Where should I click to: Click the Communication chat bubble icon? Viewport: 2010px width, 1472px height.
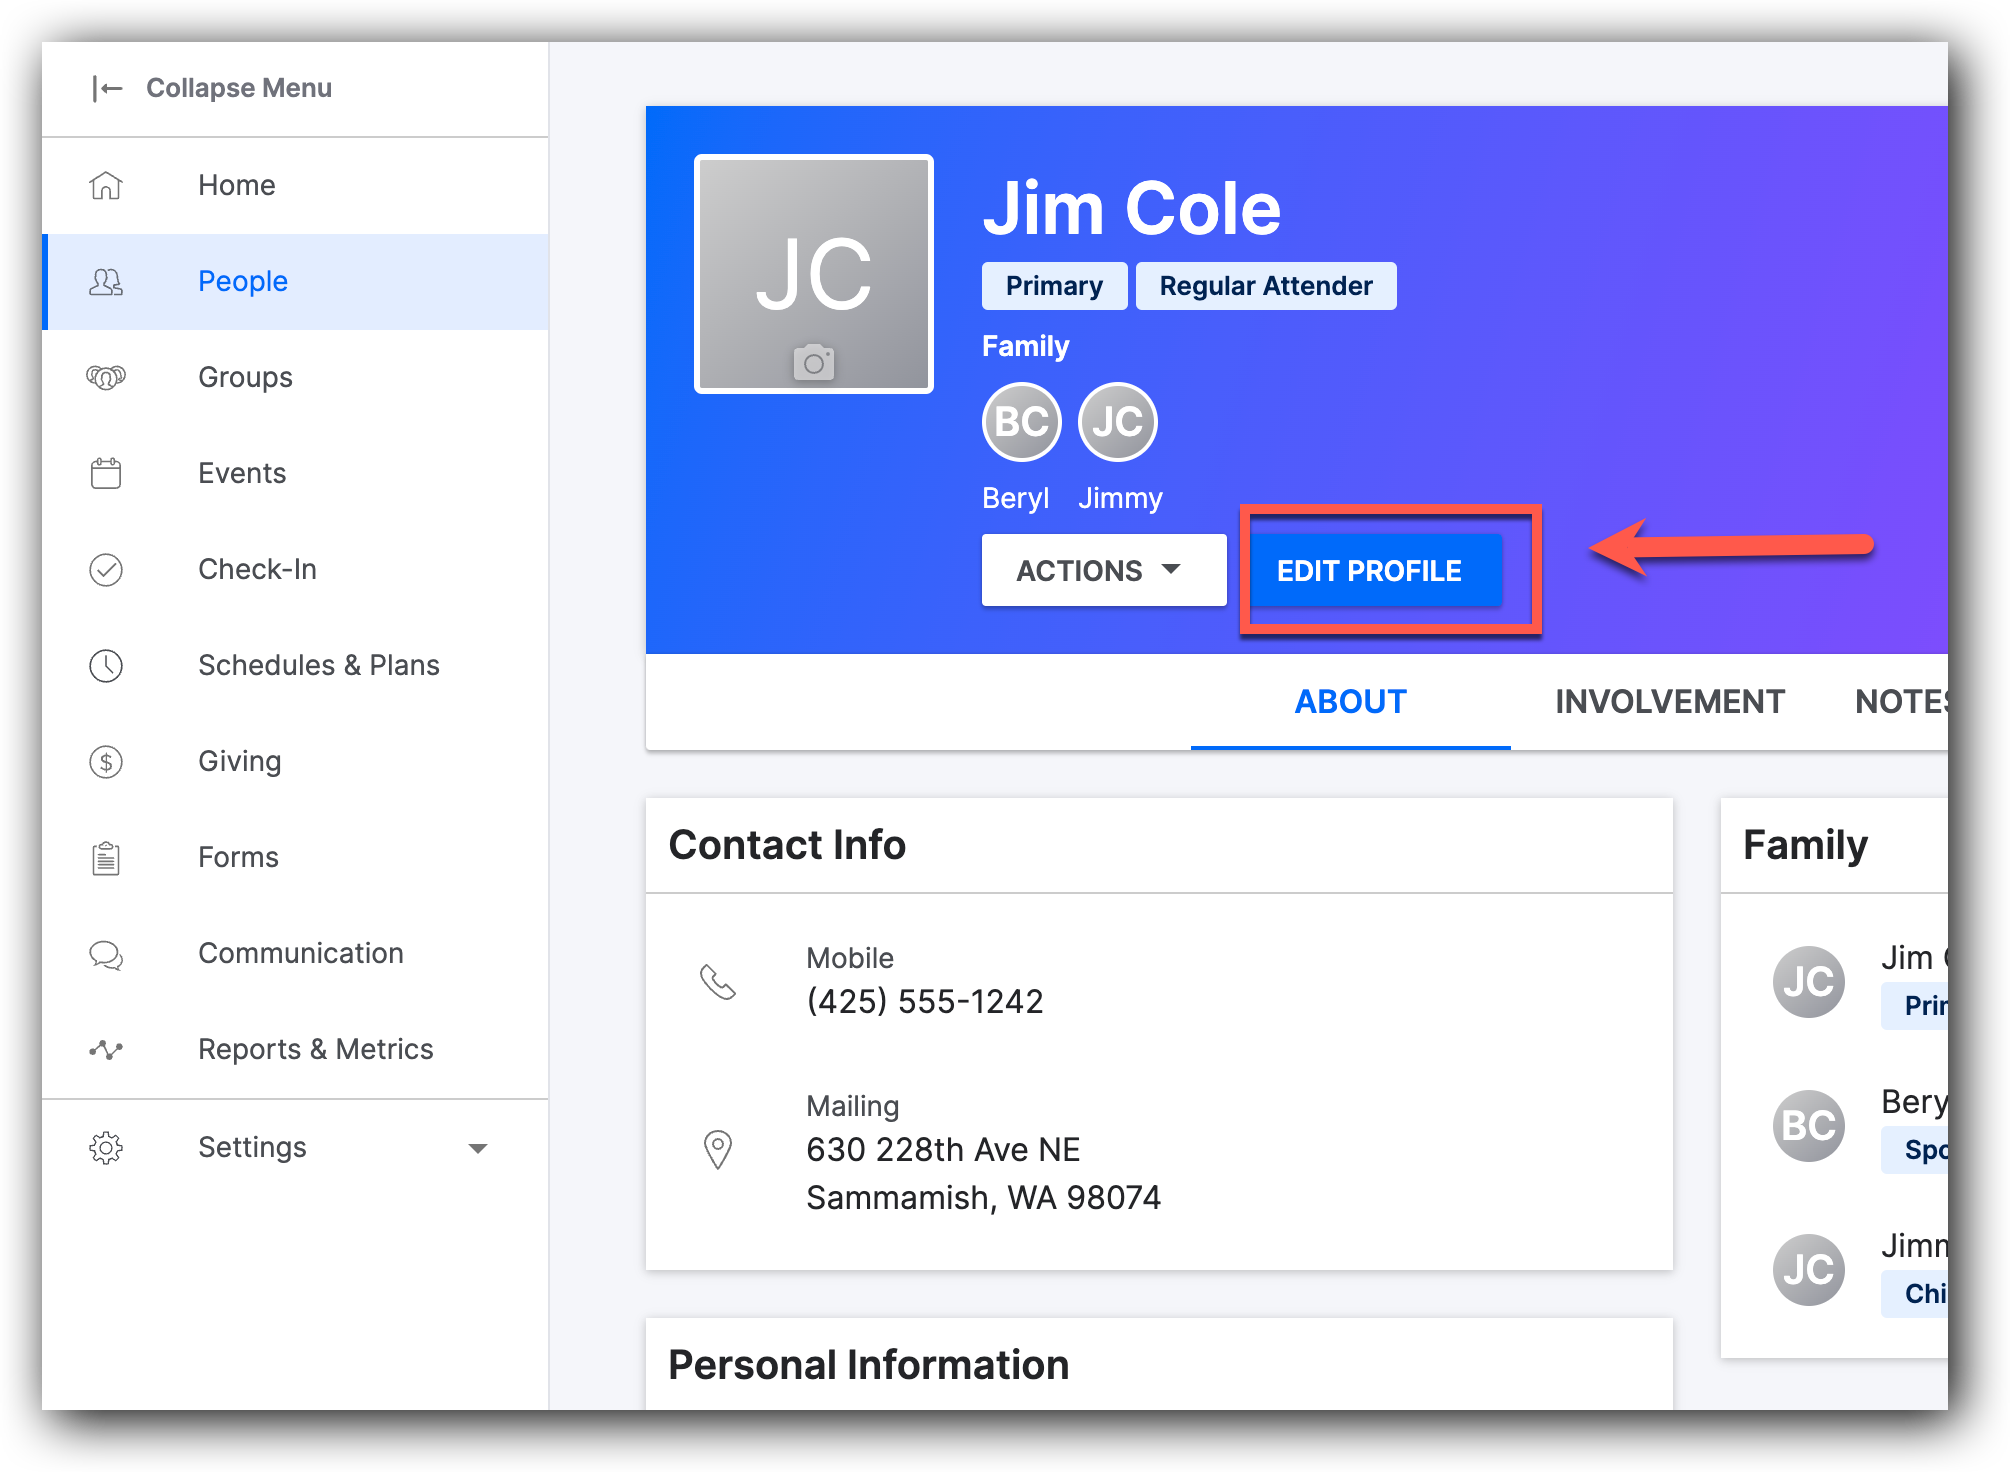pyautogui.click(x=106, y=954)
